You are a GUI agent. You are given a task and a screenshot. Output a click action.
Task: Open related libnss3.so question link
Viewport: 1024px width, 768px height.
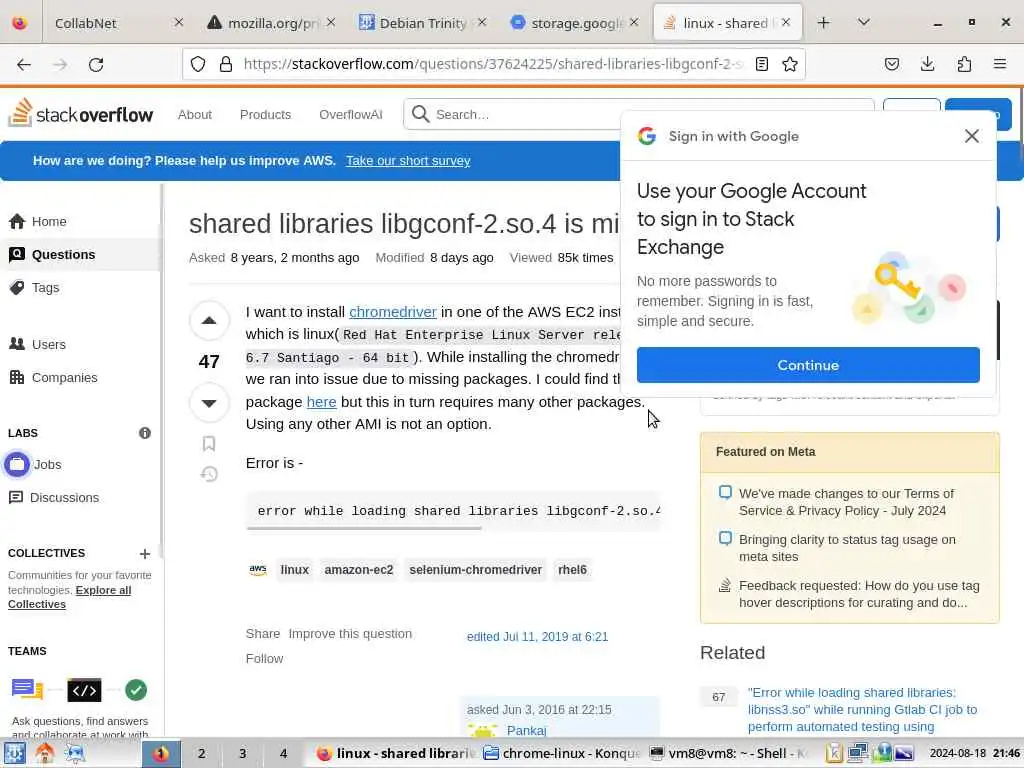(x=862, y=709)
